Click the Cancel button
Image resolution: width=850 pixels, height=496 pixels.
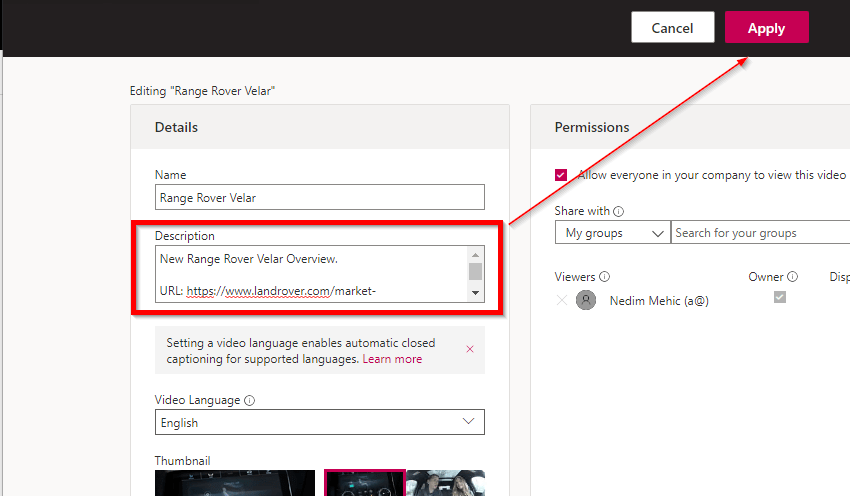pyautogui.click(x=672, y=28)
